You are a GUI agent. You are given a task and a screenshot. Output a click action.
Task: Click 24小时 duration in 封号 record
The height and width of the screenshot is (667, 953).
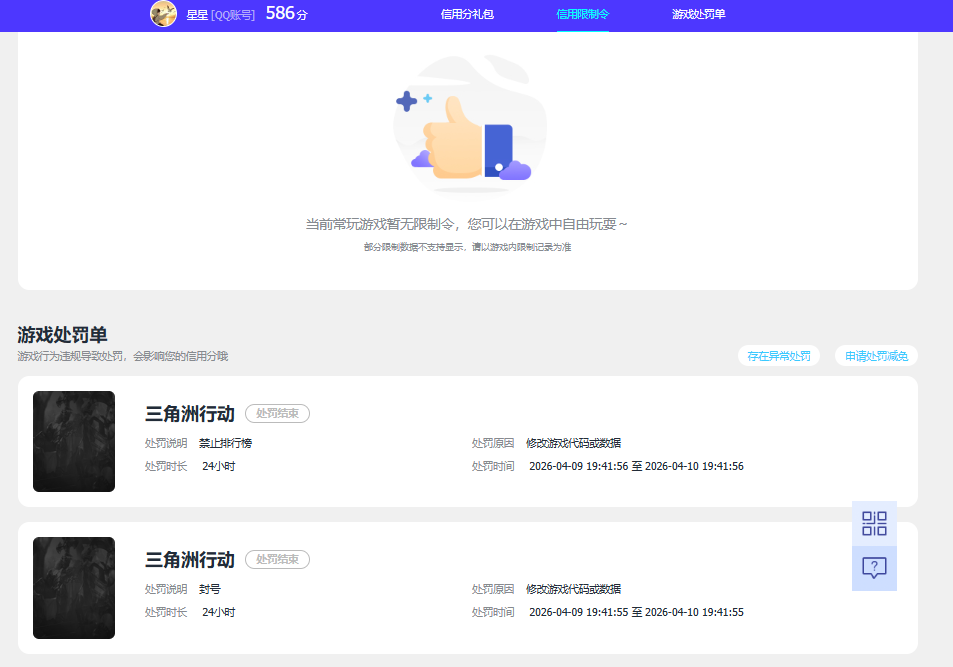219,612
